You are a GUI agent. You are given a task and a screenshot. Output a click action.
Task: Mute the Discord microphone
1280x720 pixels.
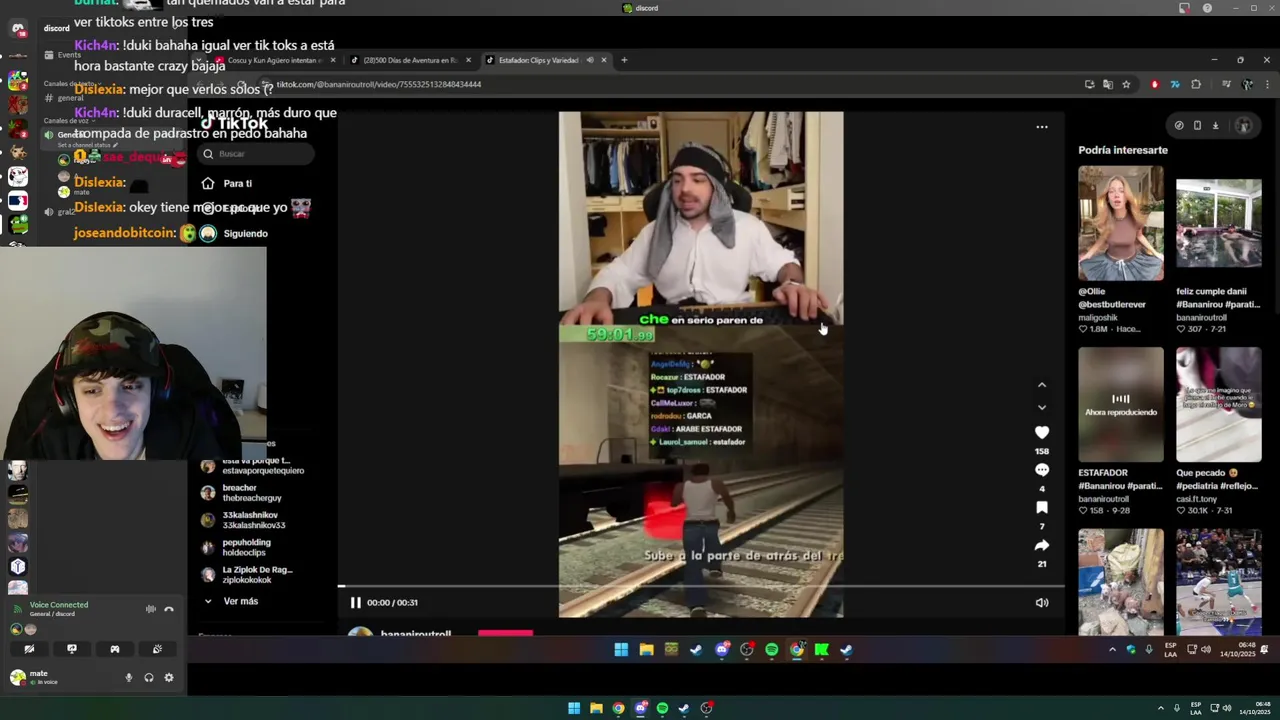(x=128, y=678)
